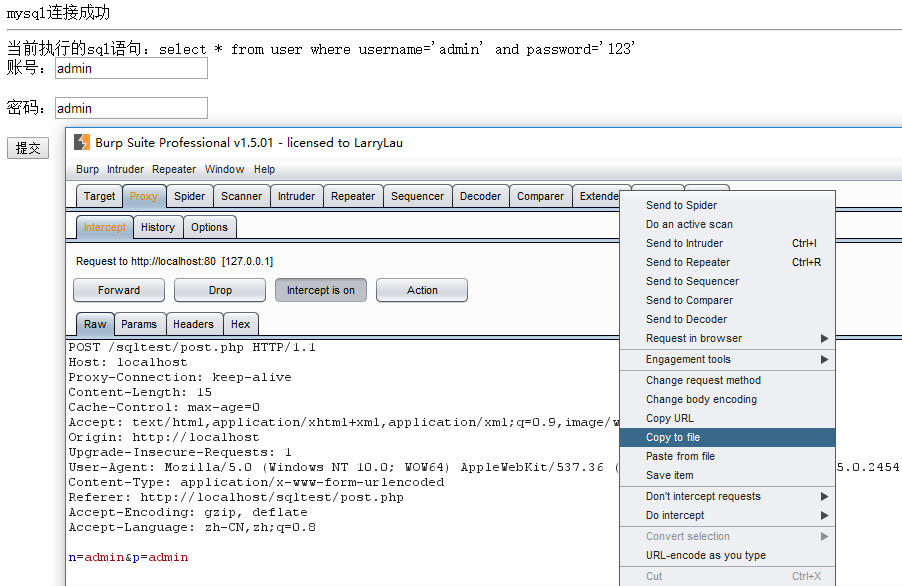Select the Intercept sub-tab
This screenshot has width=902, height=586.
click(x=105, y=227)
